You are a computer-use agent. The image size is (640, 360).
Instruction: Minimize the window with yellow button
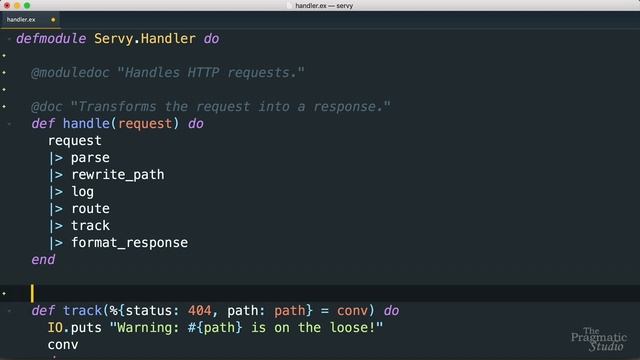point(17,5)
